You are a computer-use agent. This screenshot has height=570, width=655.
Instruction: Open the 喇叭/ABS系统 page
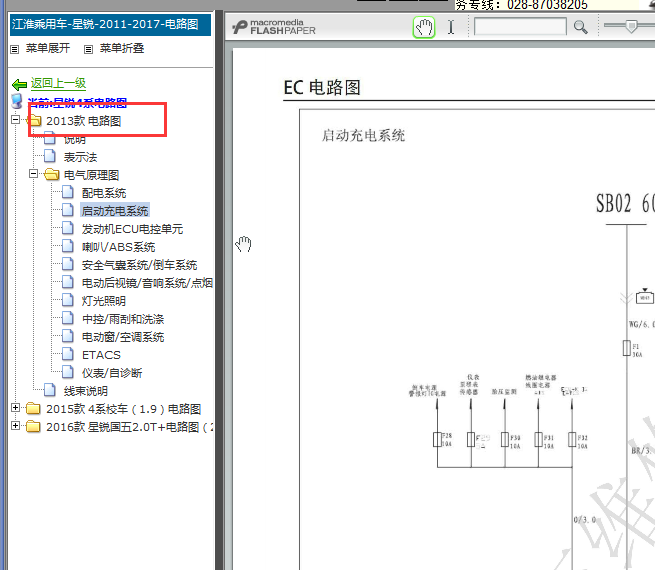[x=118, y=247]
